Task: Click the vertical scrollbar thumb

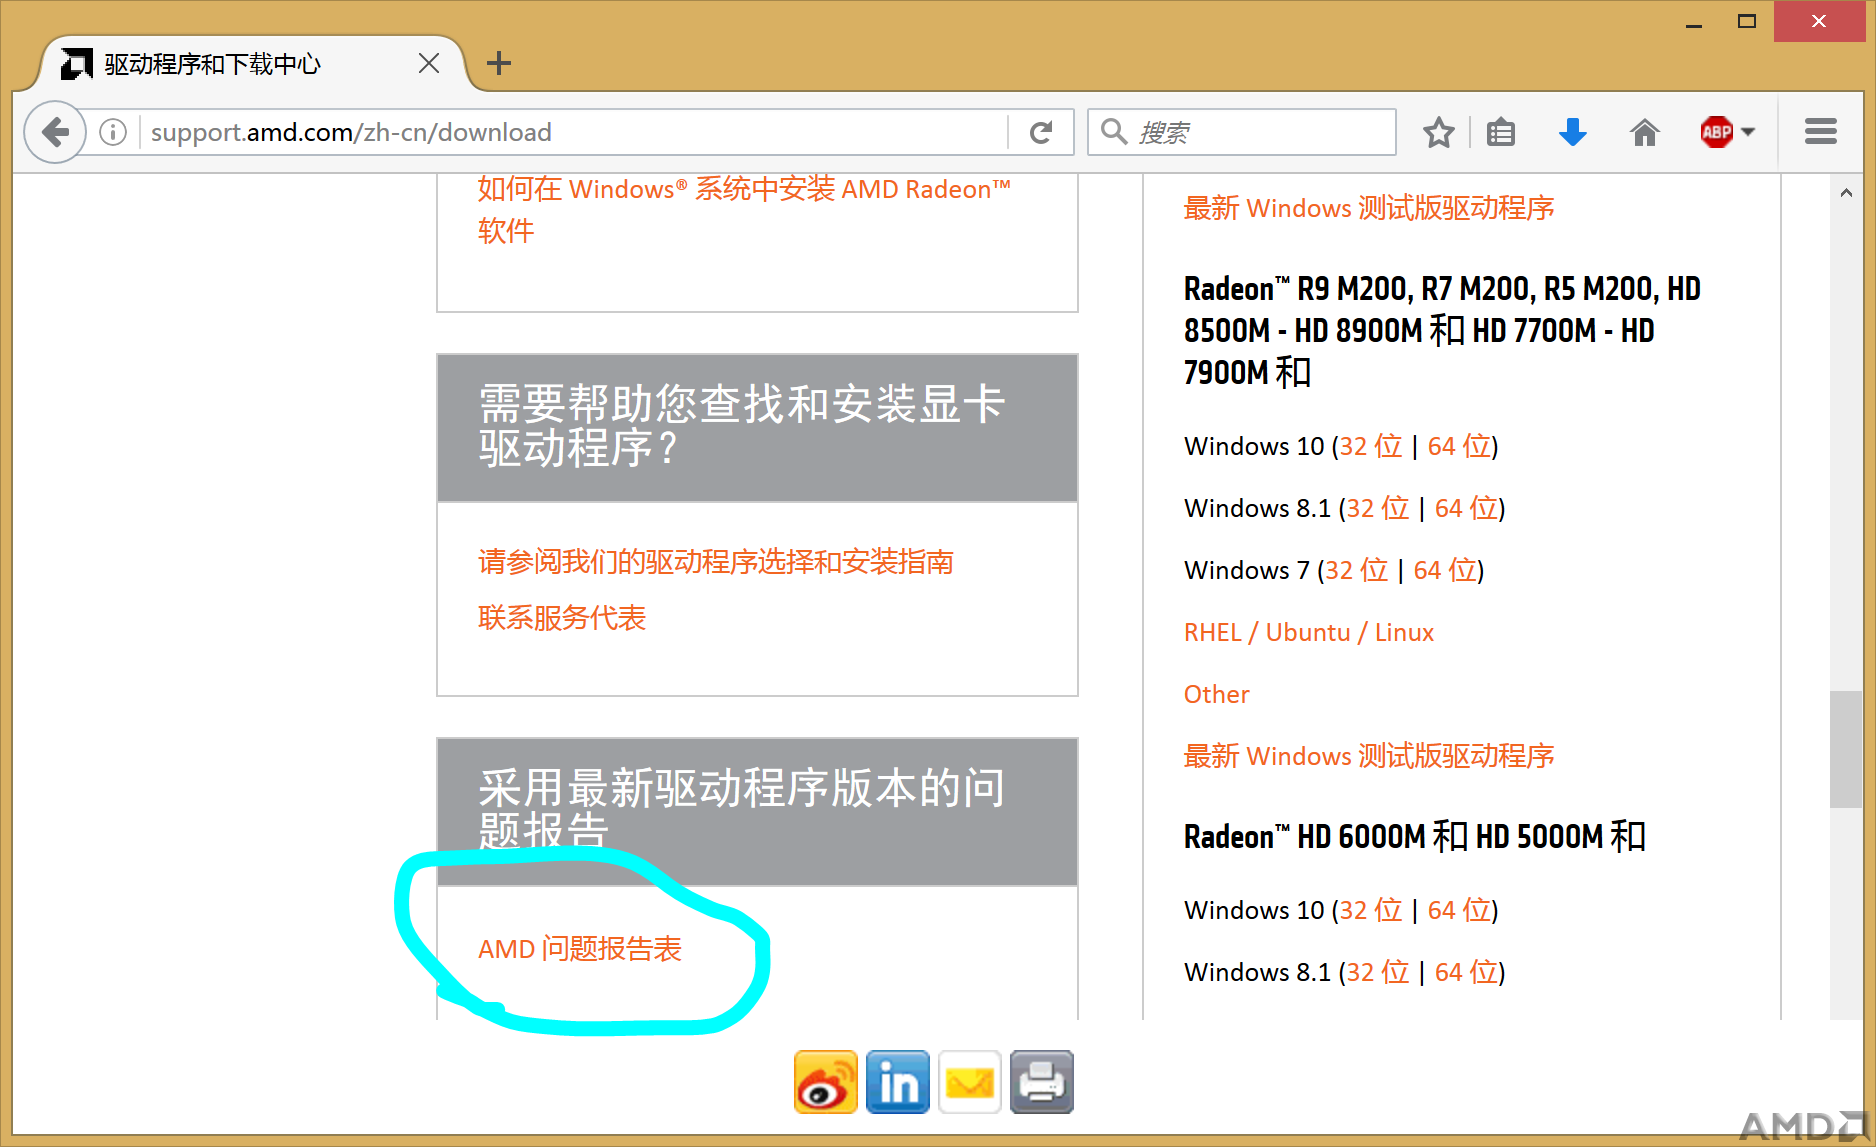Action: [1846, 749]
